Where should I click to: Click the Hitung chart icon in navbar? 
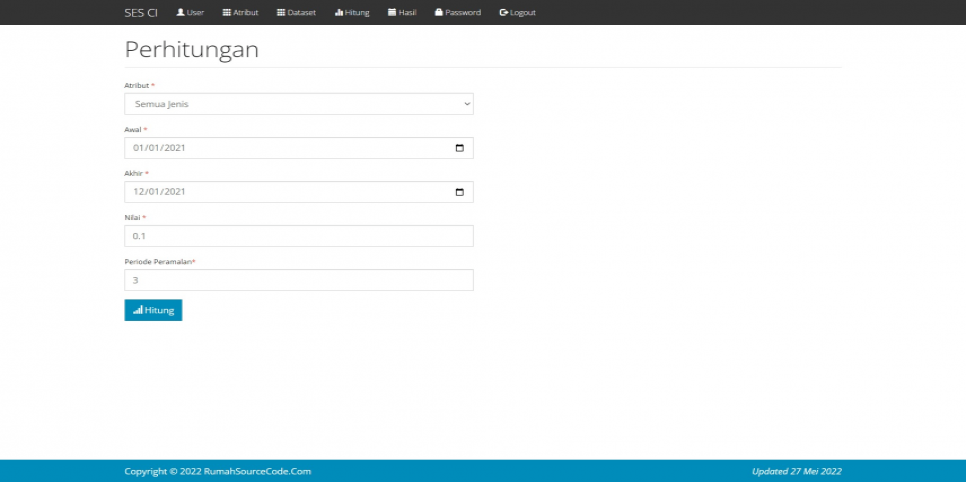(x=339, y=13)
